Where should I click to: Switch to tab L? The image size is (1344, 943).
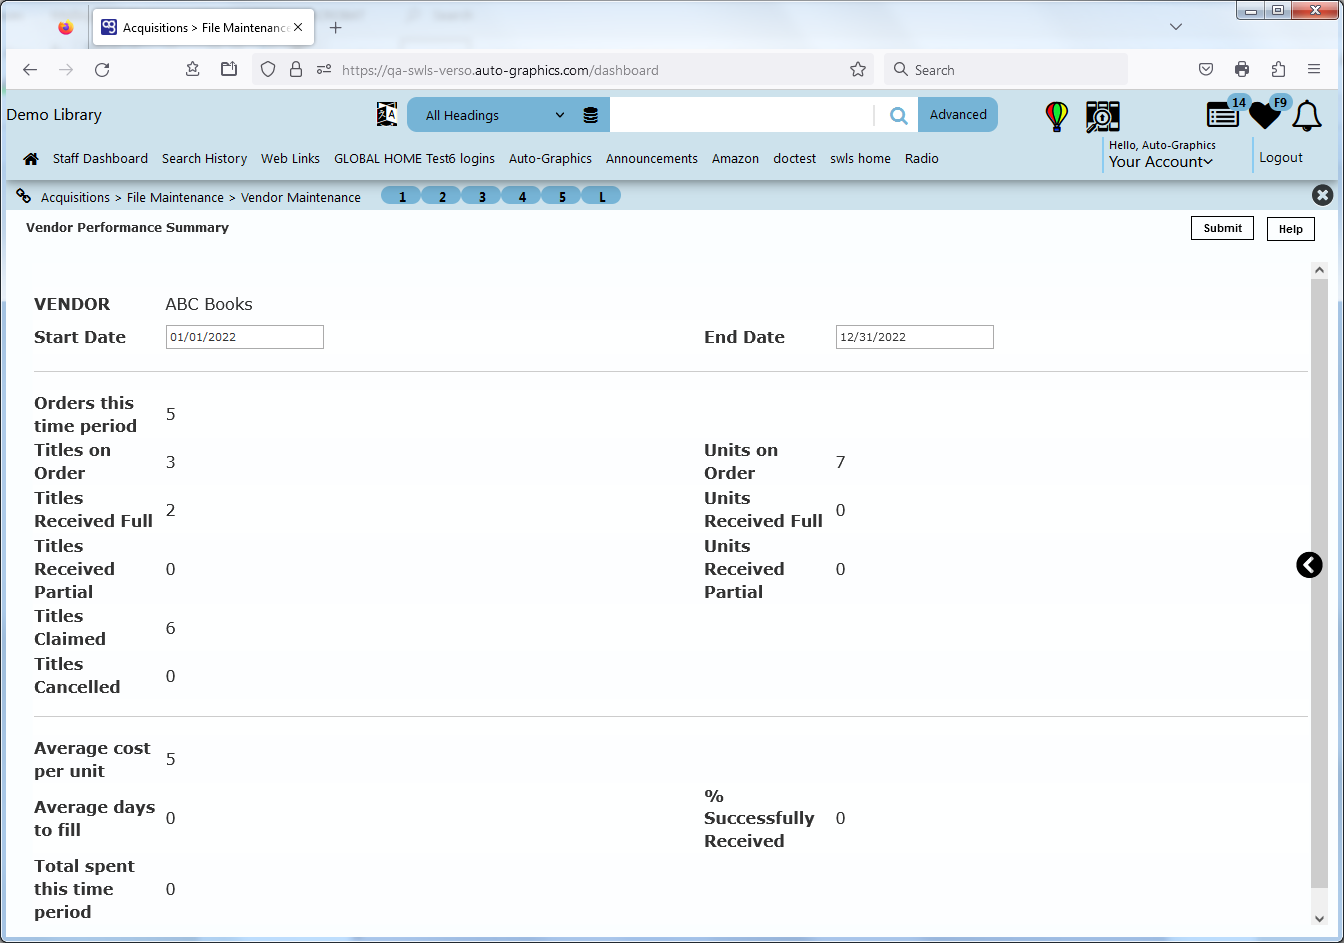(x=602, y=196)
